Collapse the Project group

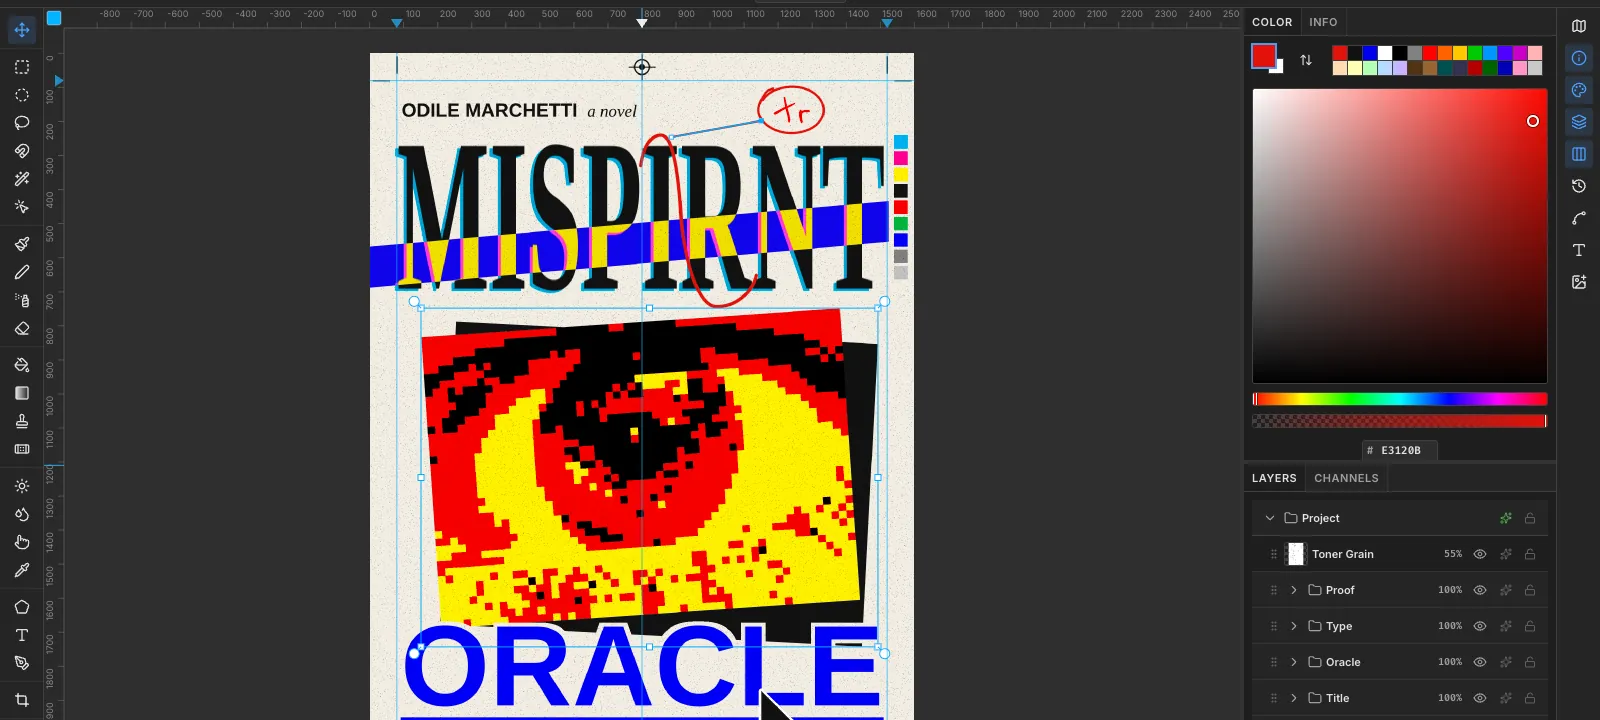click(1270, 518)
